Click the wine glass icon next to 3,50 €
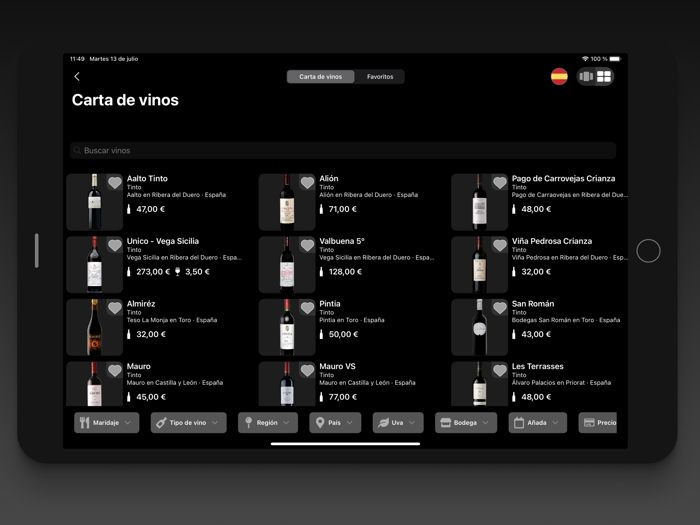Screen dimensions: 700x525 coord(177,271)
